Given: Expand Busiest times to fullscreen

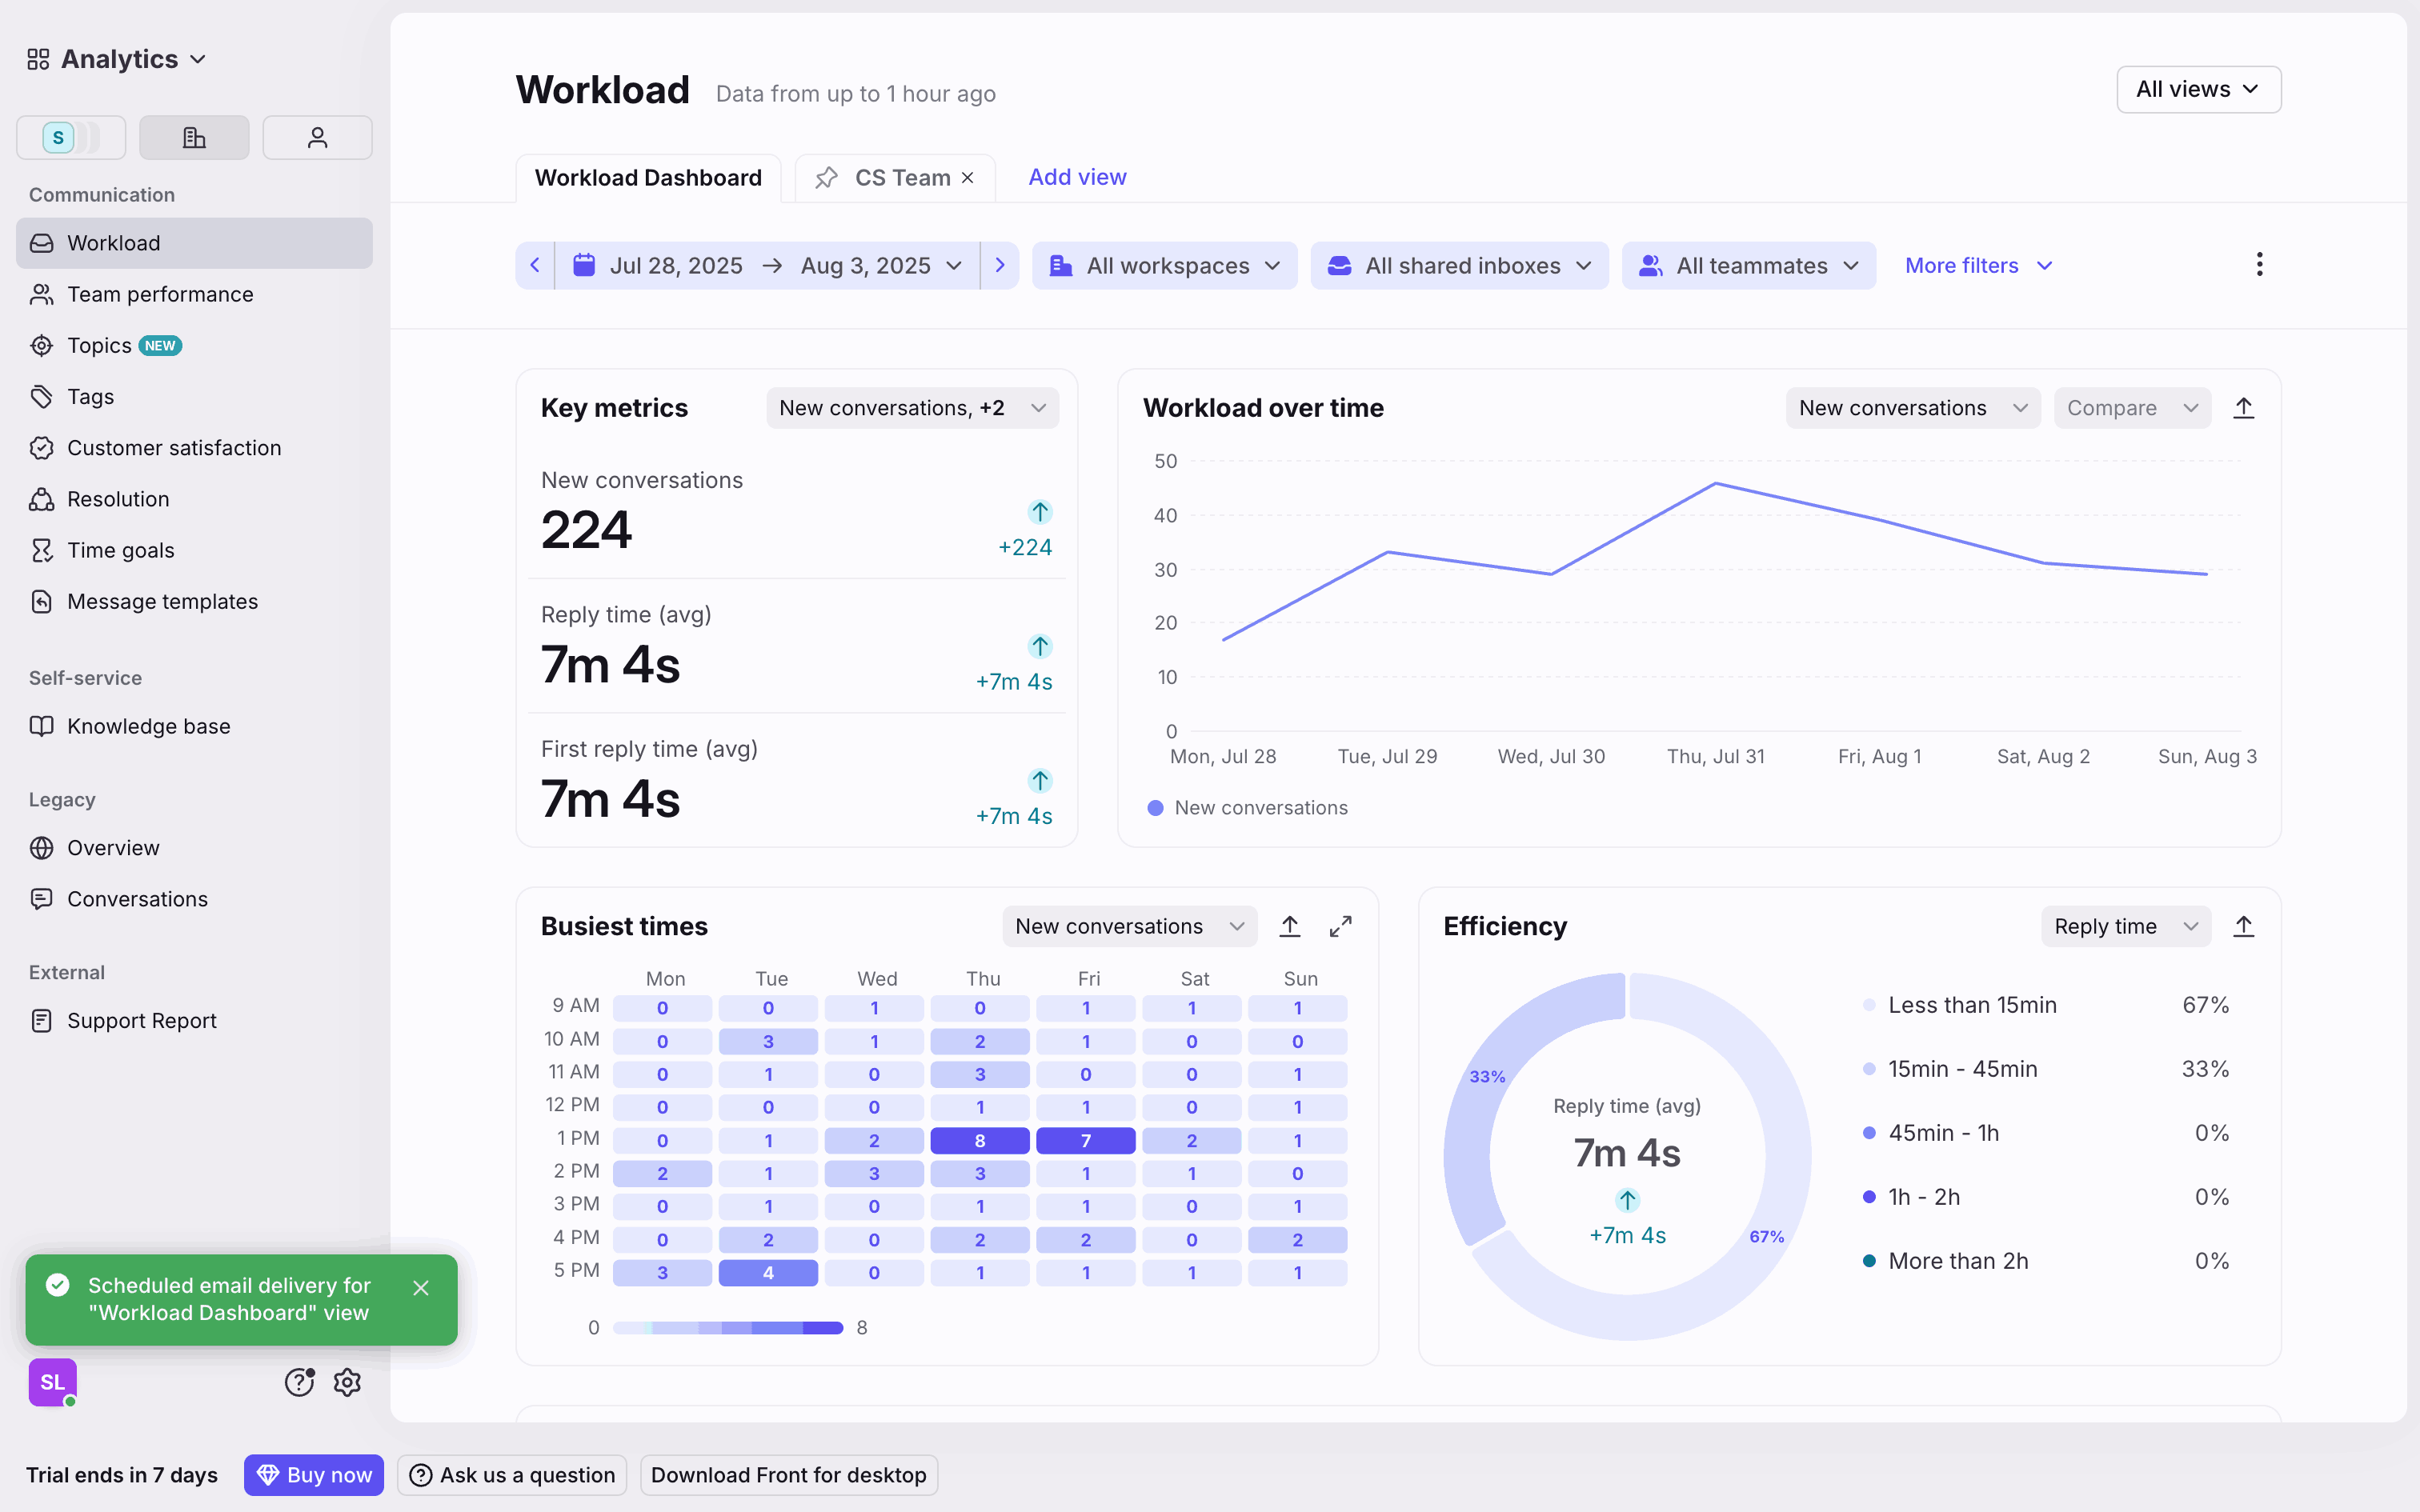Looking at the screenshot, I should tap(1340, 926).
